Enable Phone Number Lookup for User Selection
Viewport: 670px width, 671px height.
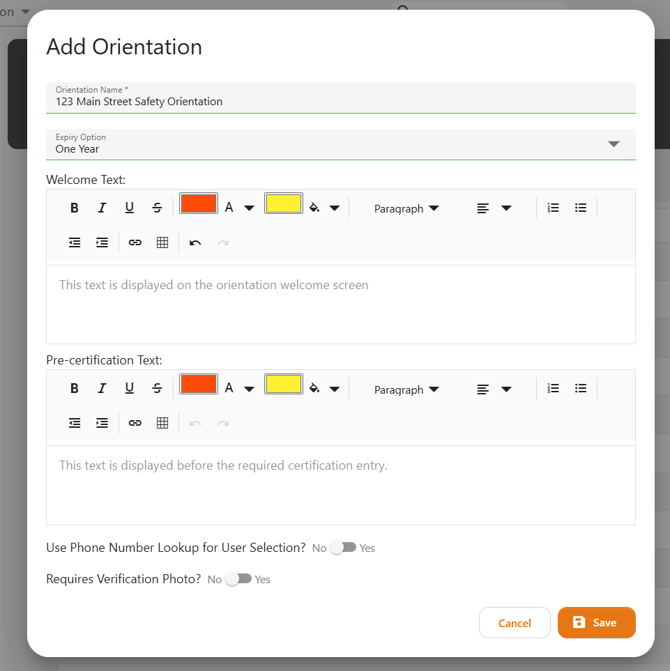343,548
